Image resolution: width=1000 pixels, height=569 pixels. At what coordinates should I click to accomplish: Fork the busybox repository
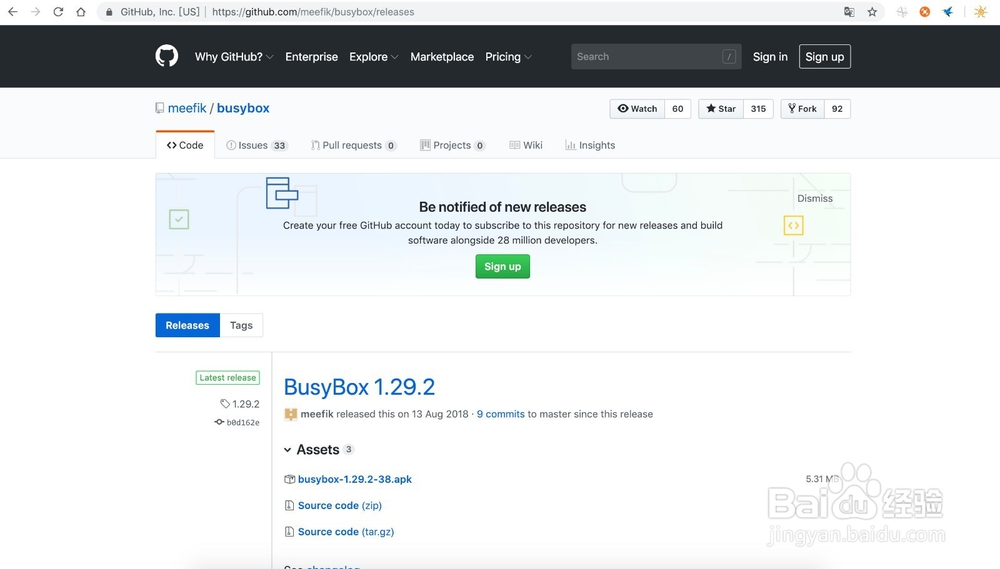coord(802,108)
